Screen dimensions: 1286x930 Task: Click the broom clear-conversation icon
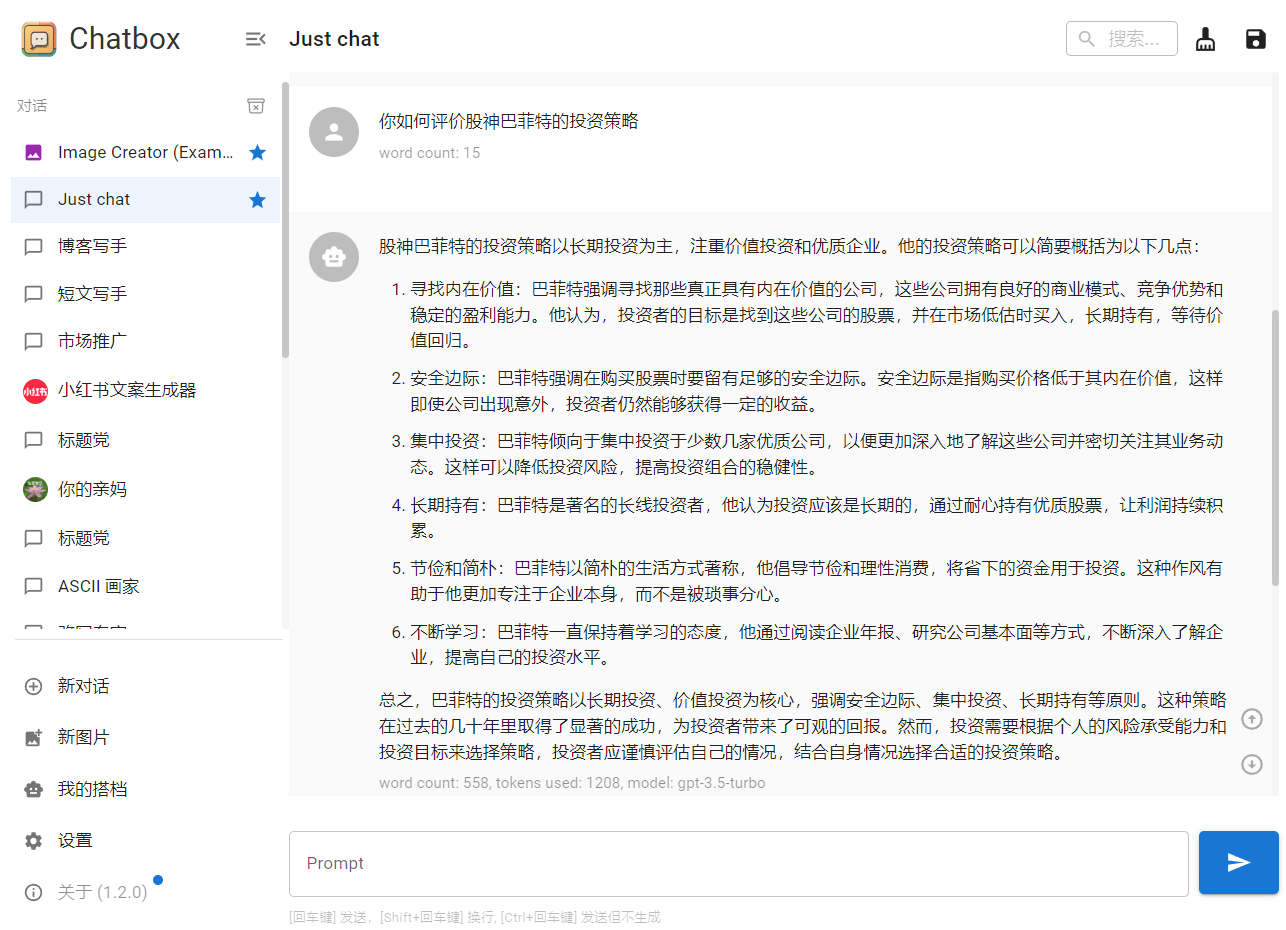1205,39
